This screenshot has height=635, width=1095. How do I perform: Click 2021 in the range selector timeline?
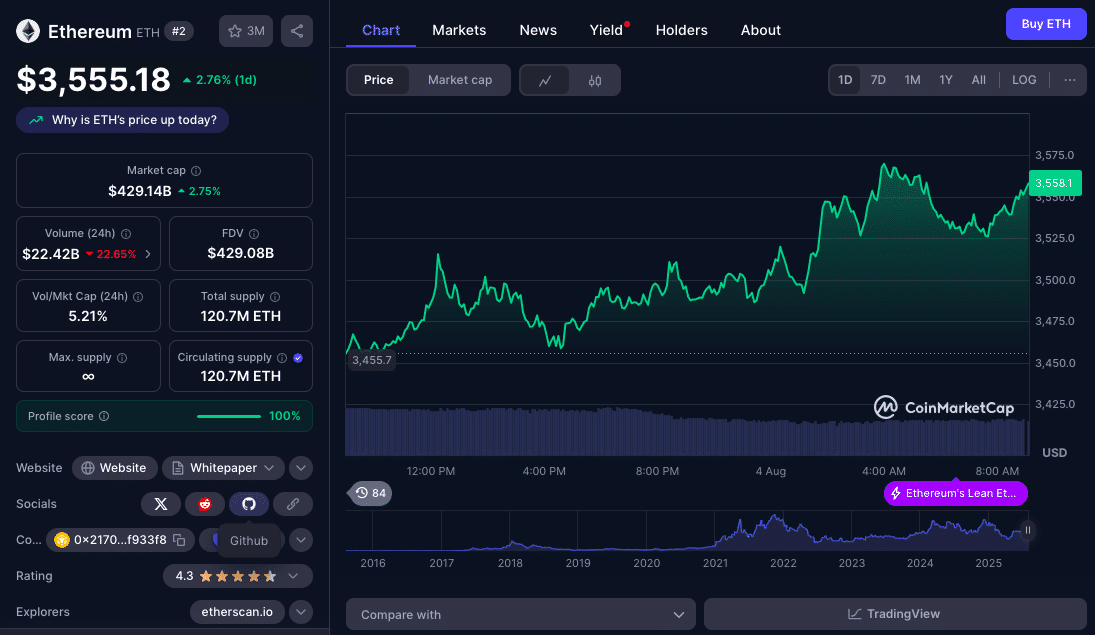pos(715,563)
